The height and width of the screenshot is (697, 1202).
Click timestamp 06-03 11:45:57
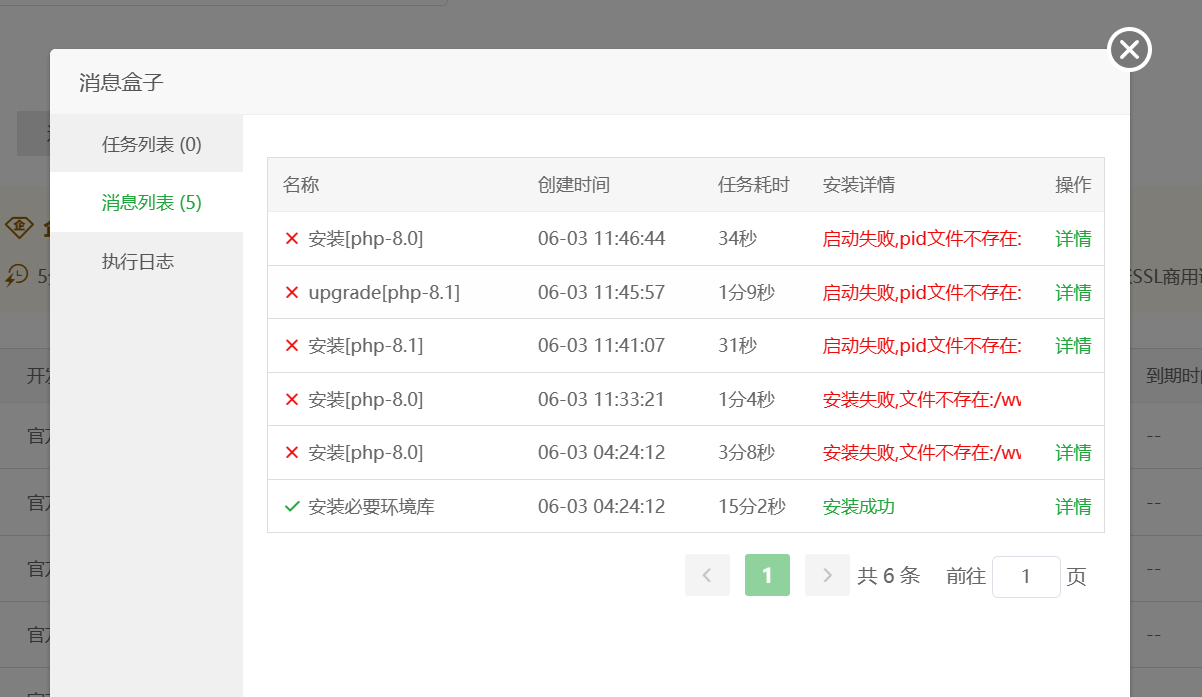tap(601, 293)
